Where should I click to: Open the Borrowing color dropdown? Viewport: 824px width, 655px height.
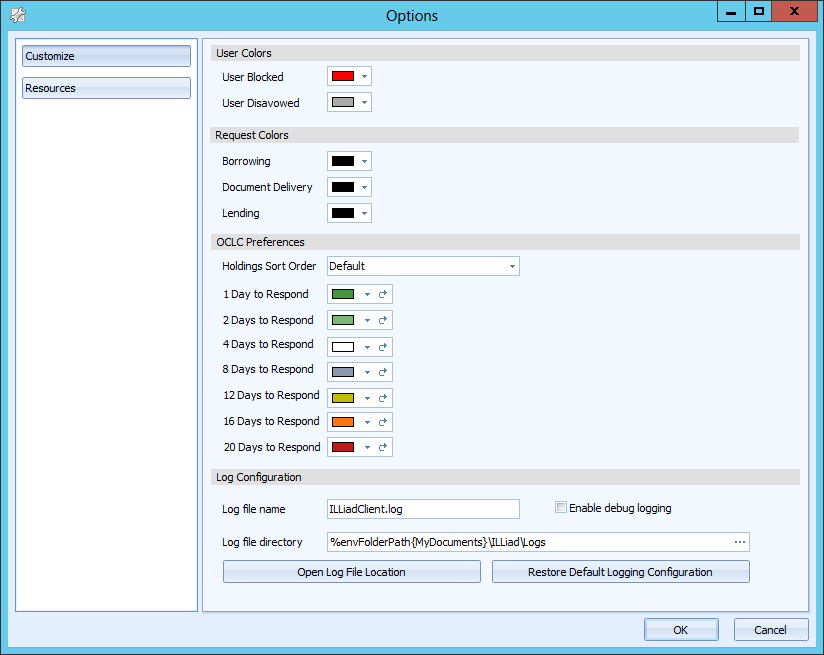click(366, 160)
